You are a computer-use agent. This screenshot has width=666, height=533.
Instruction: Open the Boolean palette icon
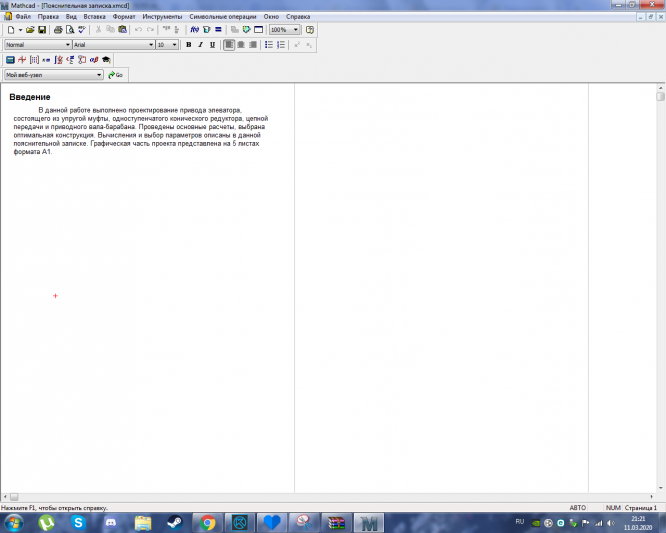pos(70,60)
